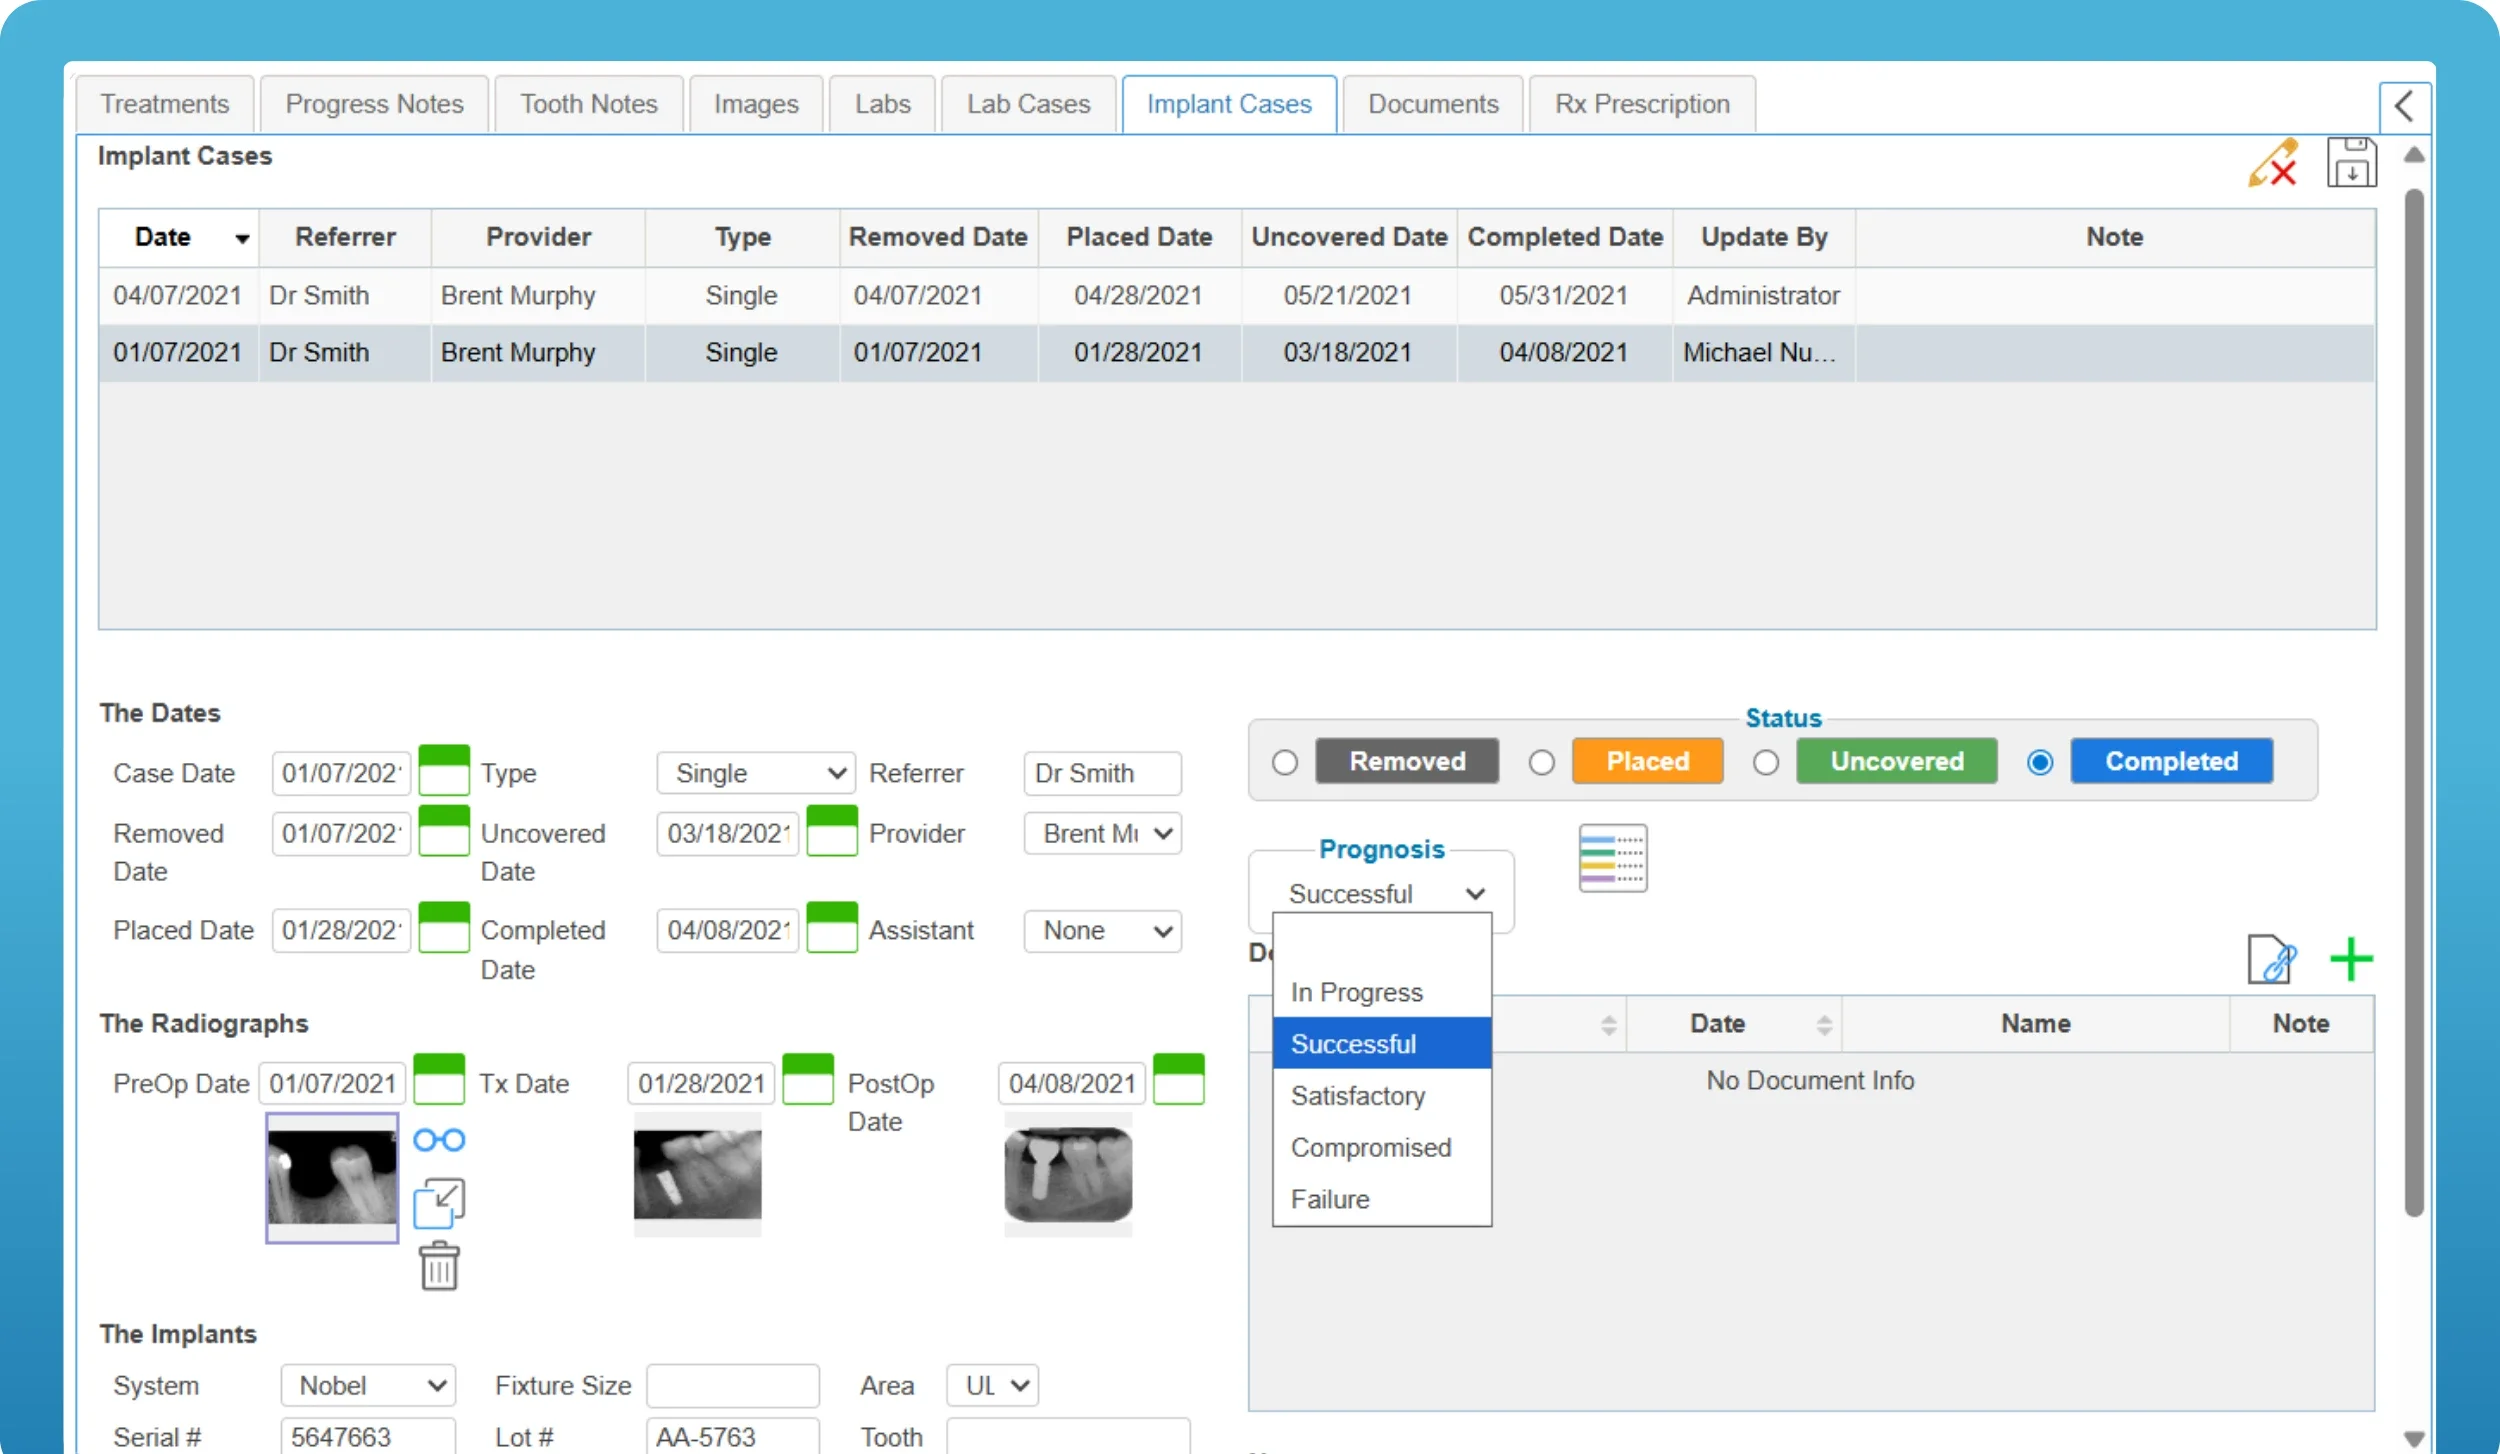Click the glasses icon beside PreOp radiograph
Screen dimensions: 2500x1454
click(439, 1140)
